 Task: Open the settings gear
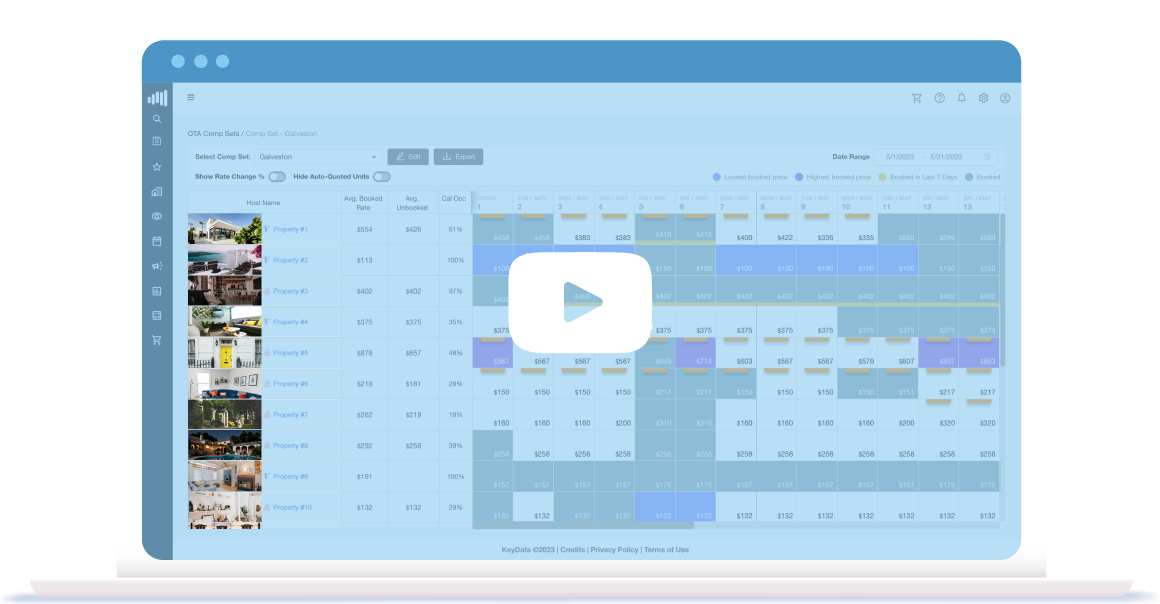[983, 98]
